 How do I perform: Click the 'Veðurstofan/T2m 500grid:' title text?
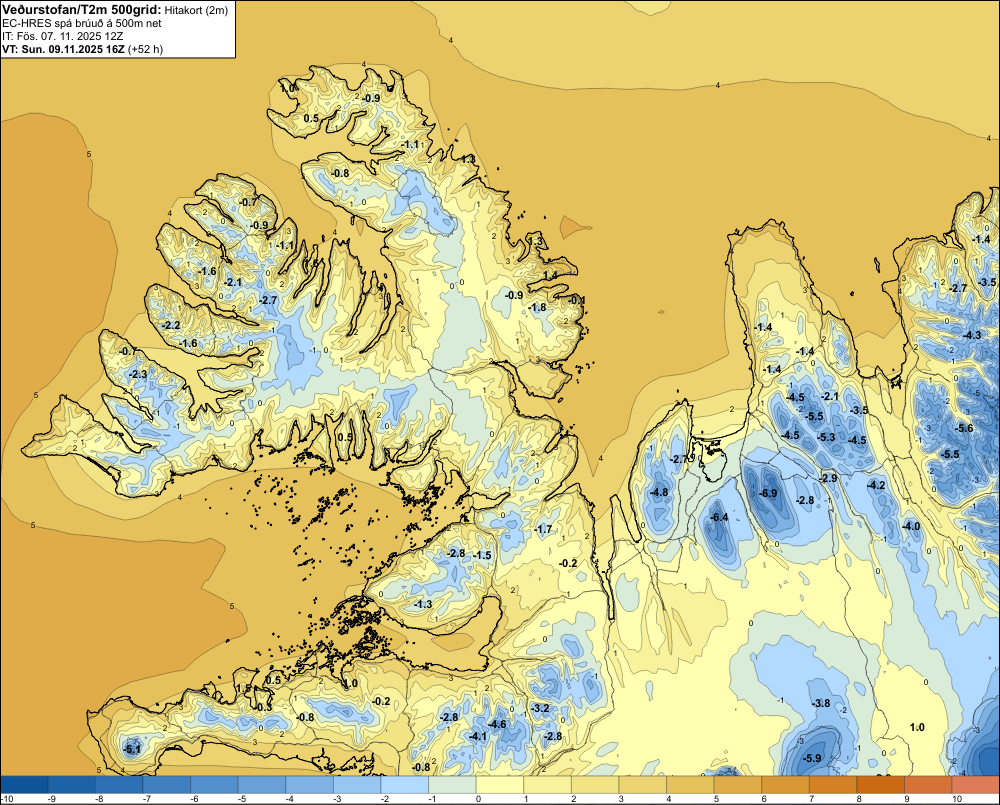82,10
